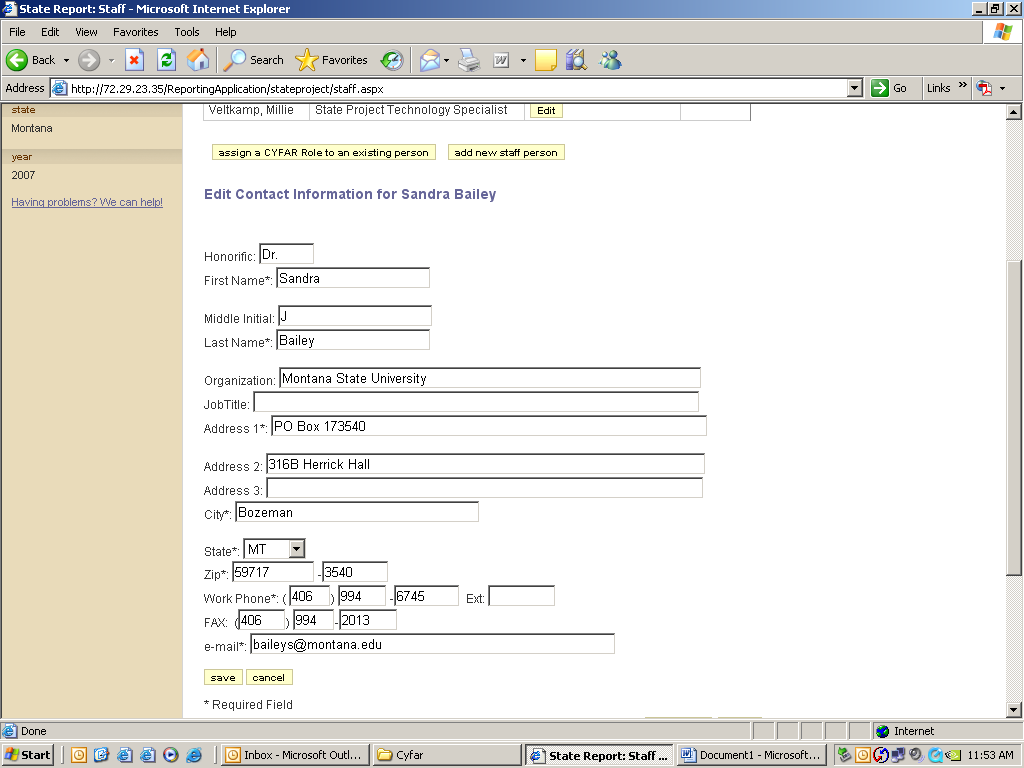Open the History icon in the toolbar
1024x768 pixels.
(391, 60)
